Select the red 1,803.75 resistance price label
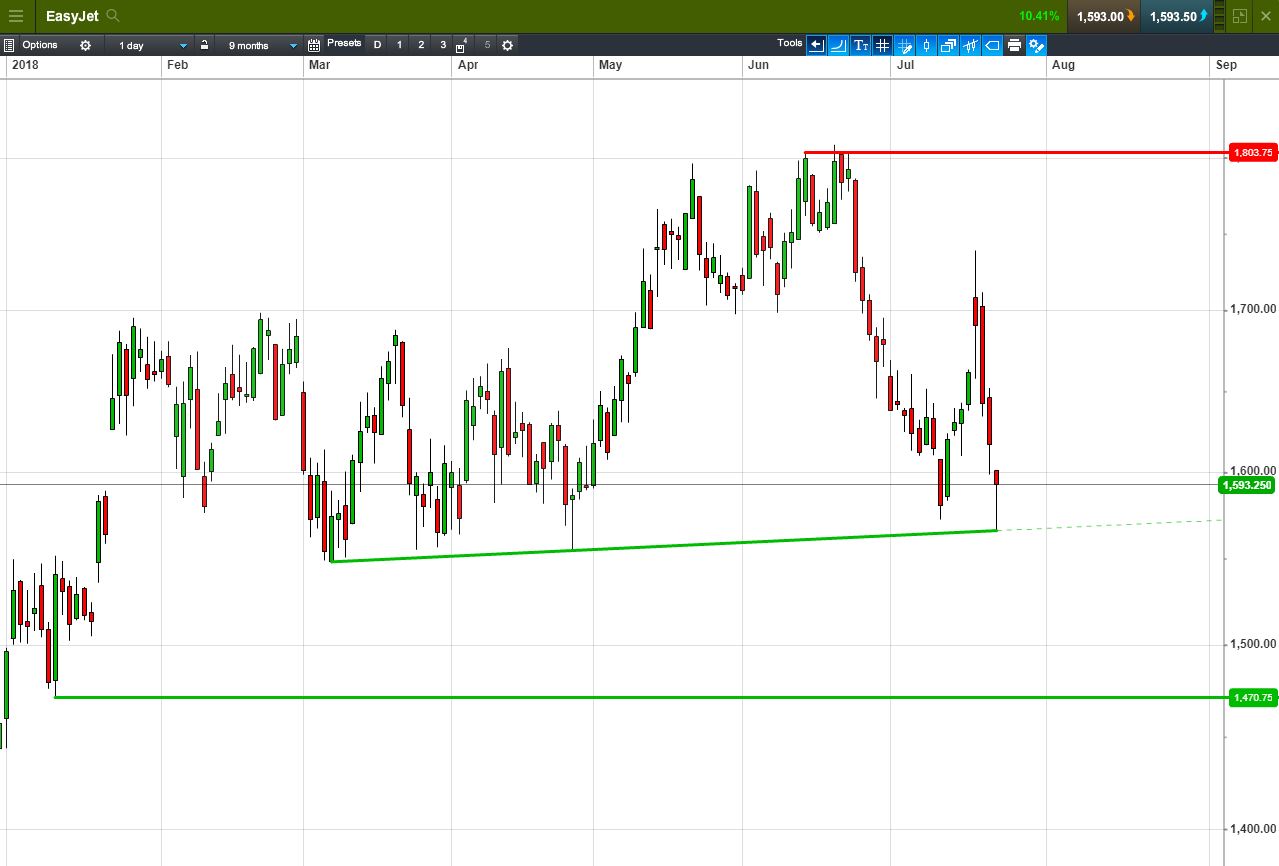 (1253, 153)
